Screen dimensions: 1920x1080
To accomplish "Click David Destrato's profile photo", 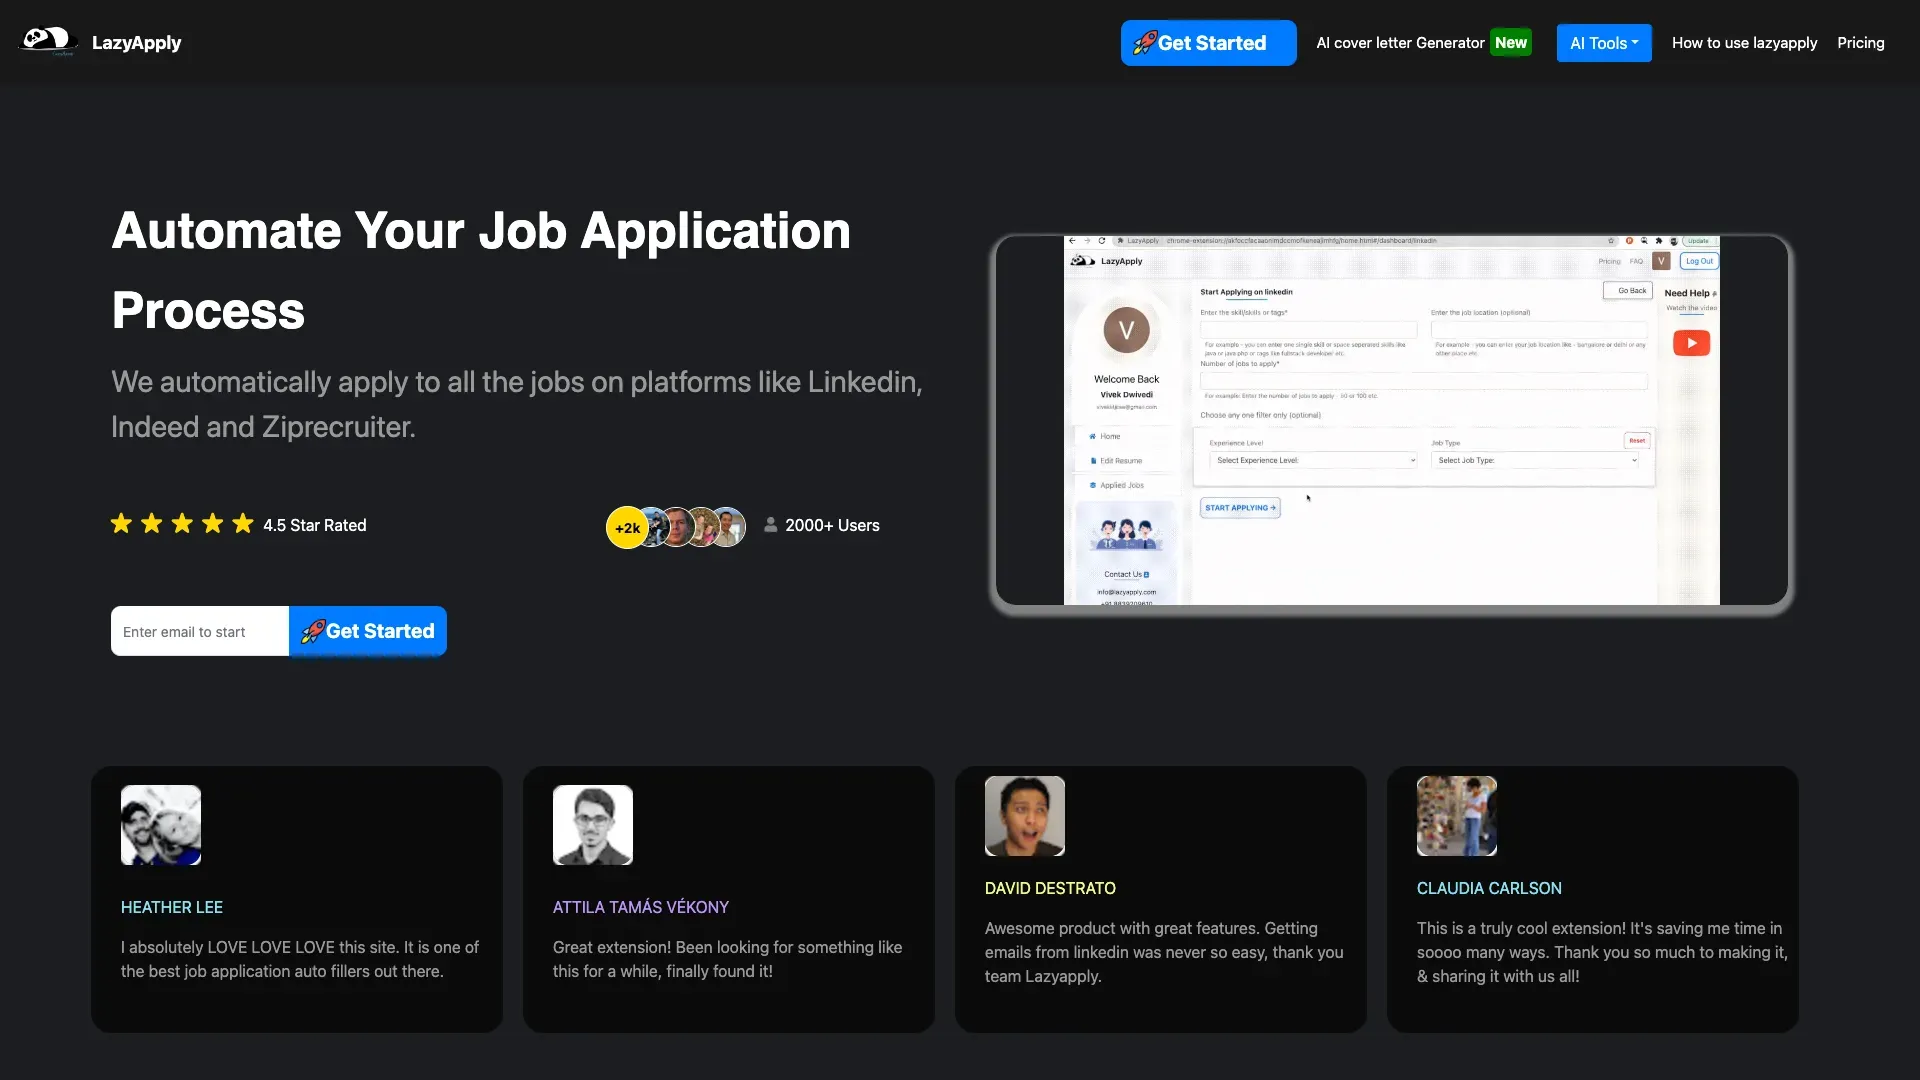I will pos(1025,816).
